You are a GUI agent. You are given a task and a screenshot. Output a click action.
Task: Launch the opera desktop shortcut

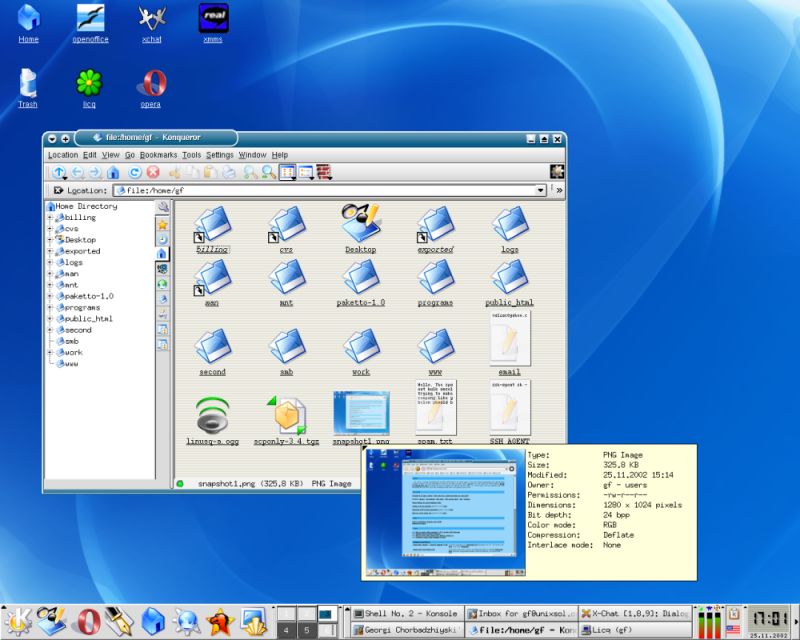[x=151, y=82]
